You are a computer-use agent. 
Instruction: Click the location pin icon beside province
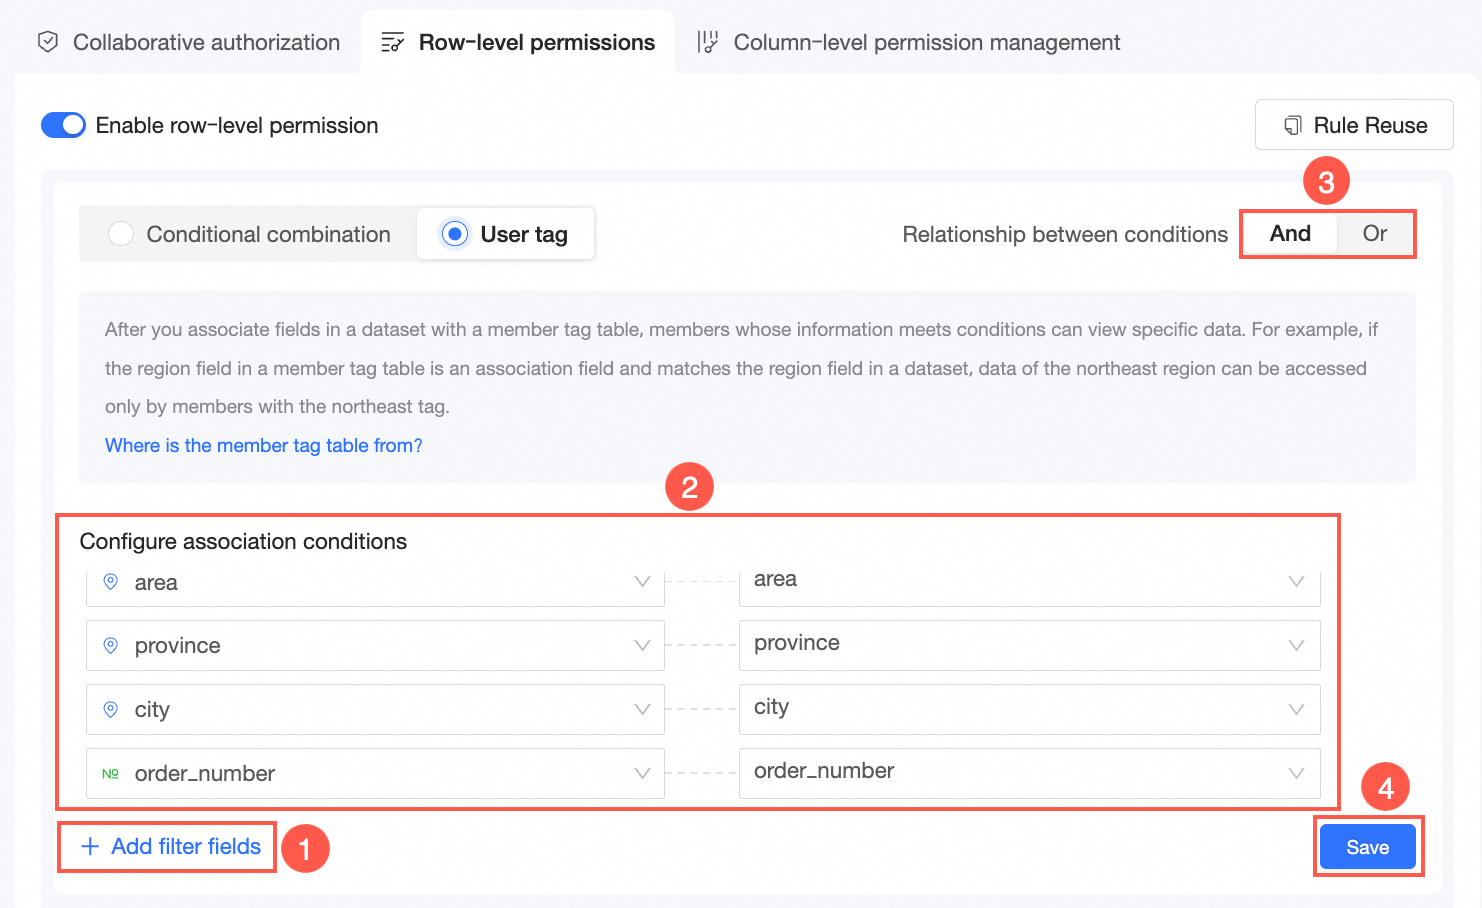(x=111, y=645)
